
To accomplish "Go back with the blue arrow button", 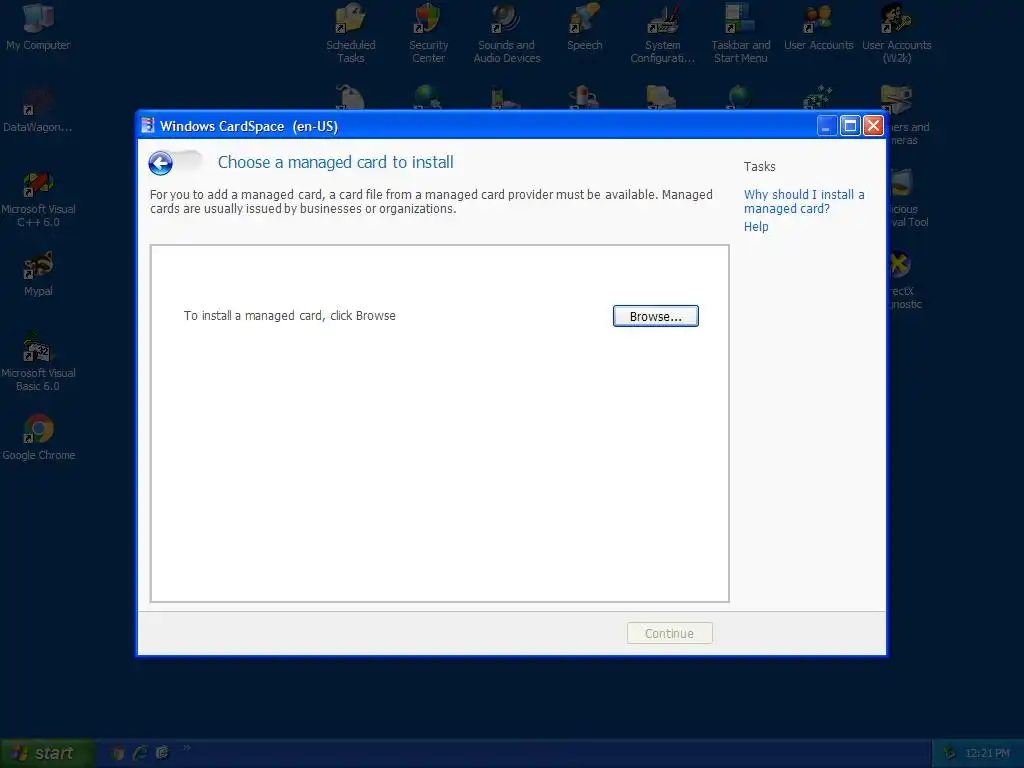I will (161, 163).
